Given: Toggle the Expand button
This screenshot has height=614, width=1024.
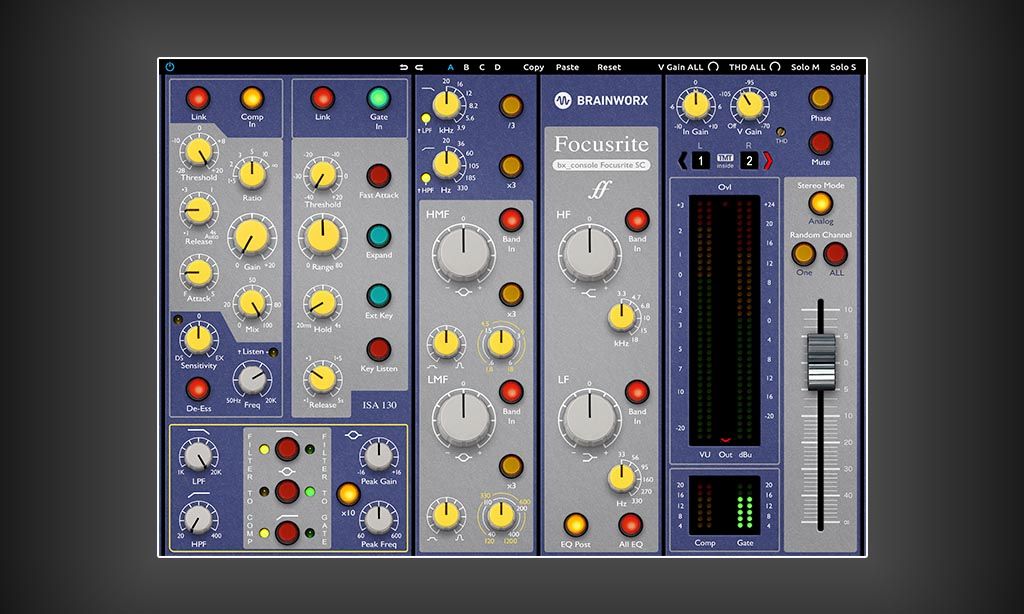Looking at the screenshot, I should pos(378,236).
